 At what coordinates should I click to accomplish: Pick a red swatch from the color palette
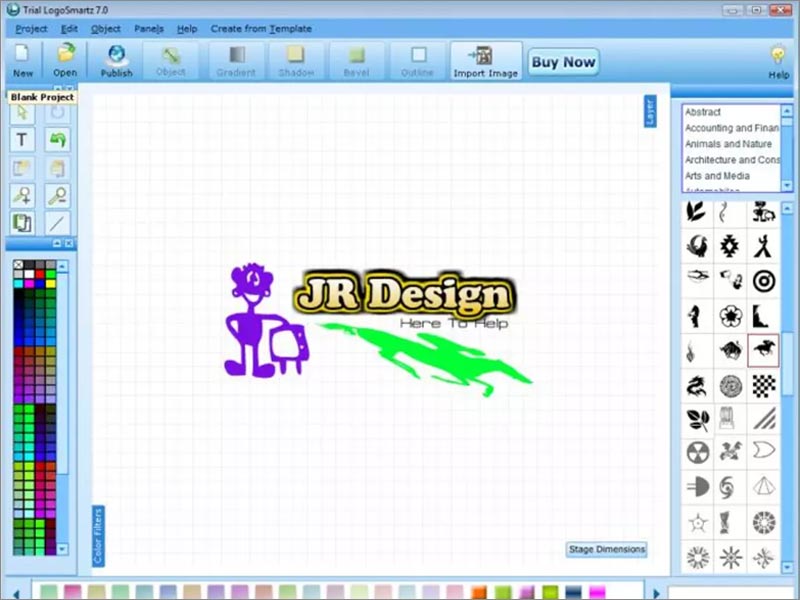pos(40,274)
